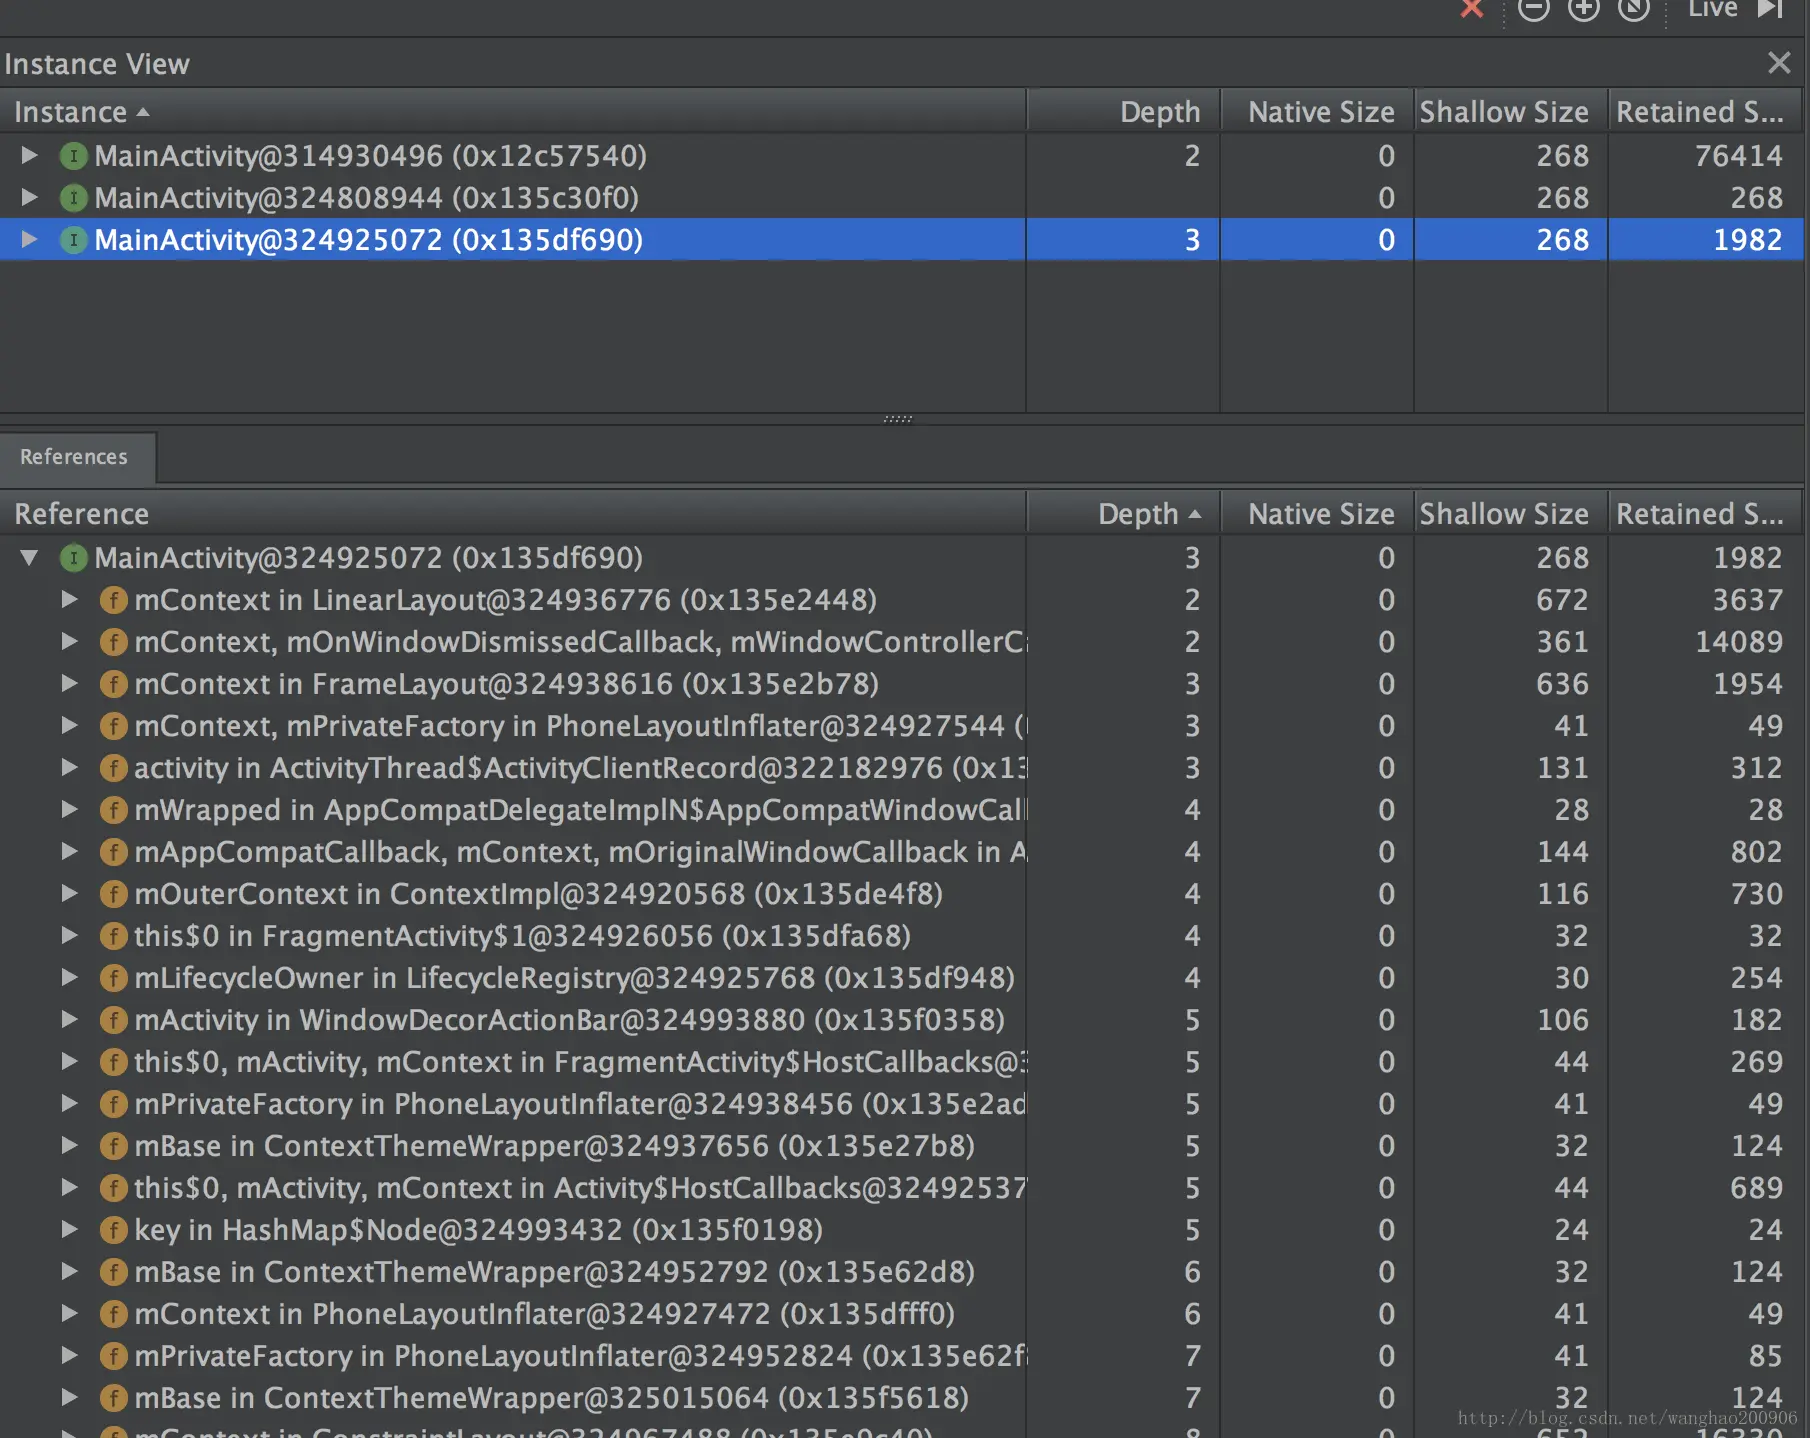Expand mOuterContext in ContextImpl reference
The height and width of the screenshot is (1438, 1810).
(x=69, y=893)
